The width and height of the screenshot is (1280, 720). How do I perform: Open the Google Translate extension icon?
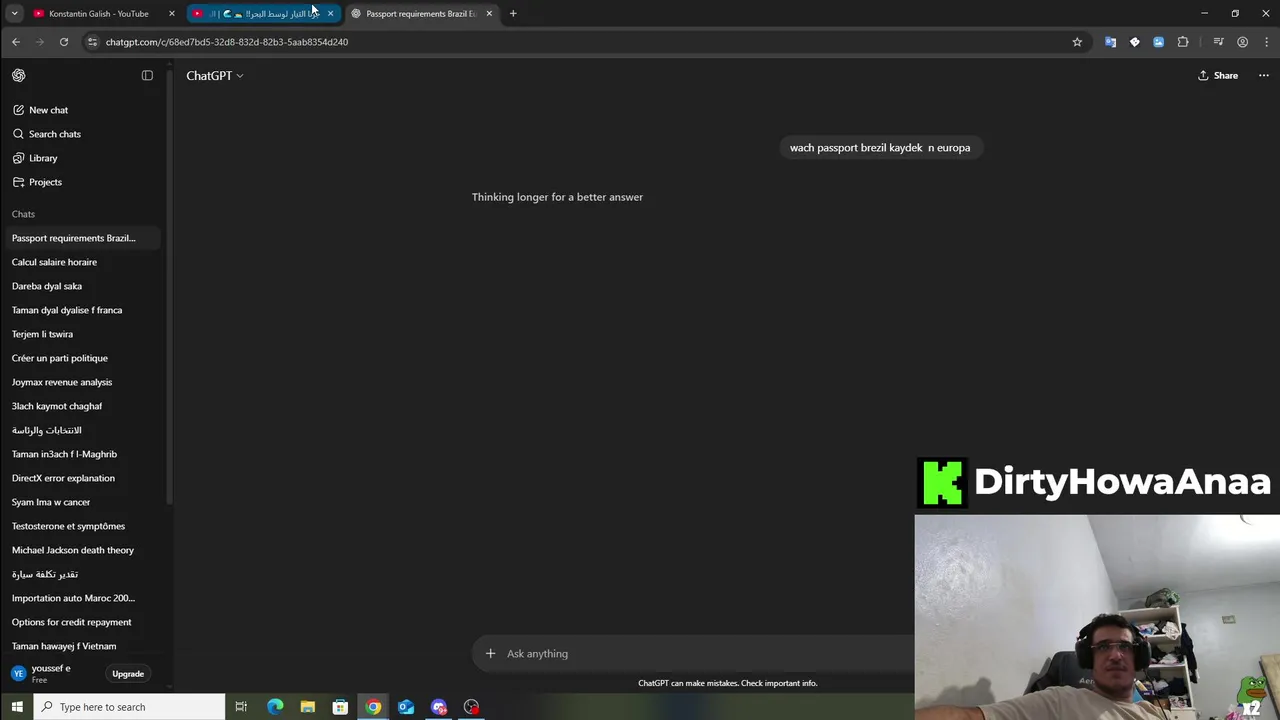coord(1110,42)
